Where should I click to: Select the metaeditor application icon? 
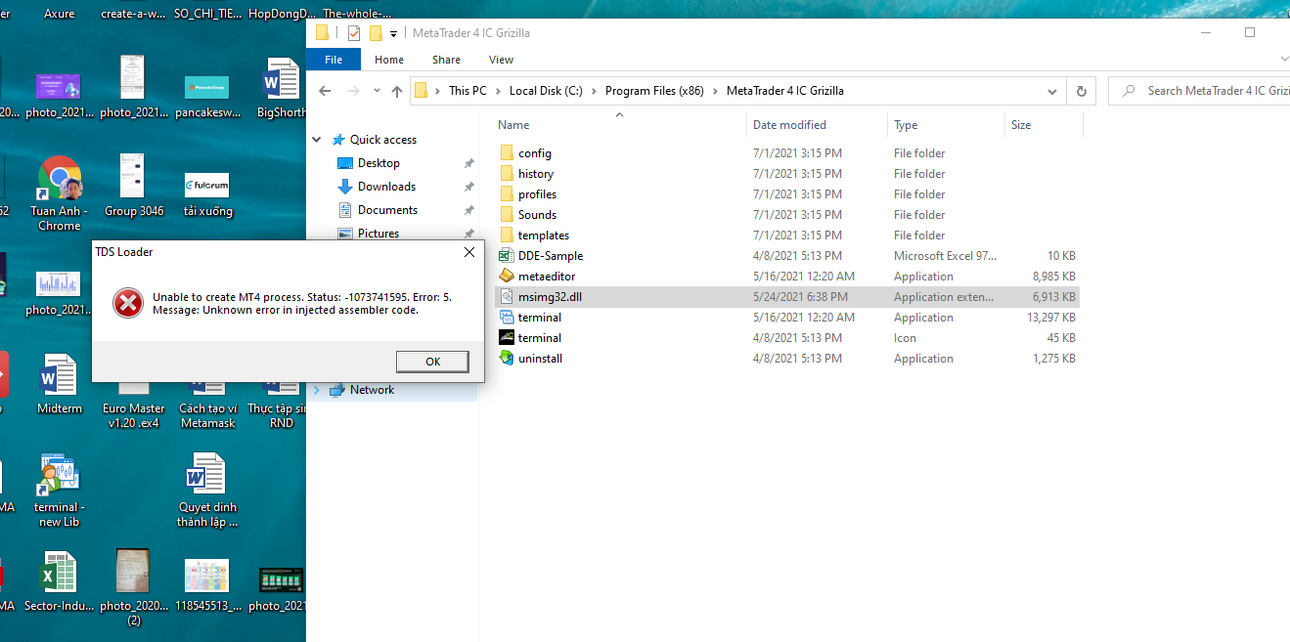coord(506,276)
